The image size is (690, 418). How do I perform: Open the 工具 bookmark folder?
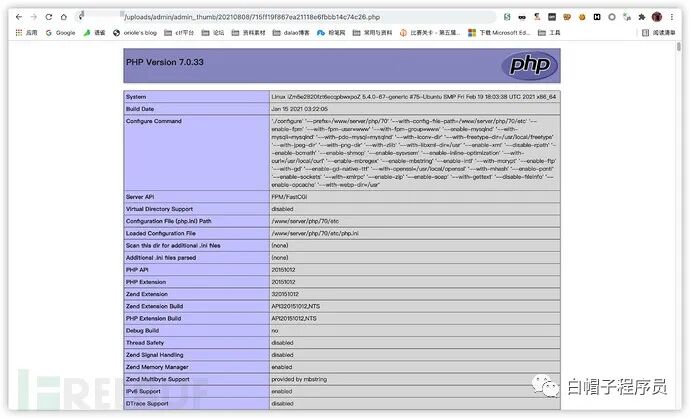(x=549, y=33)
